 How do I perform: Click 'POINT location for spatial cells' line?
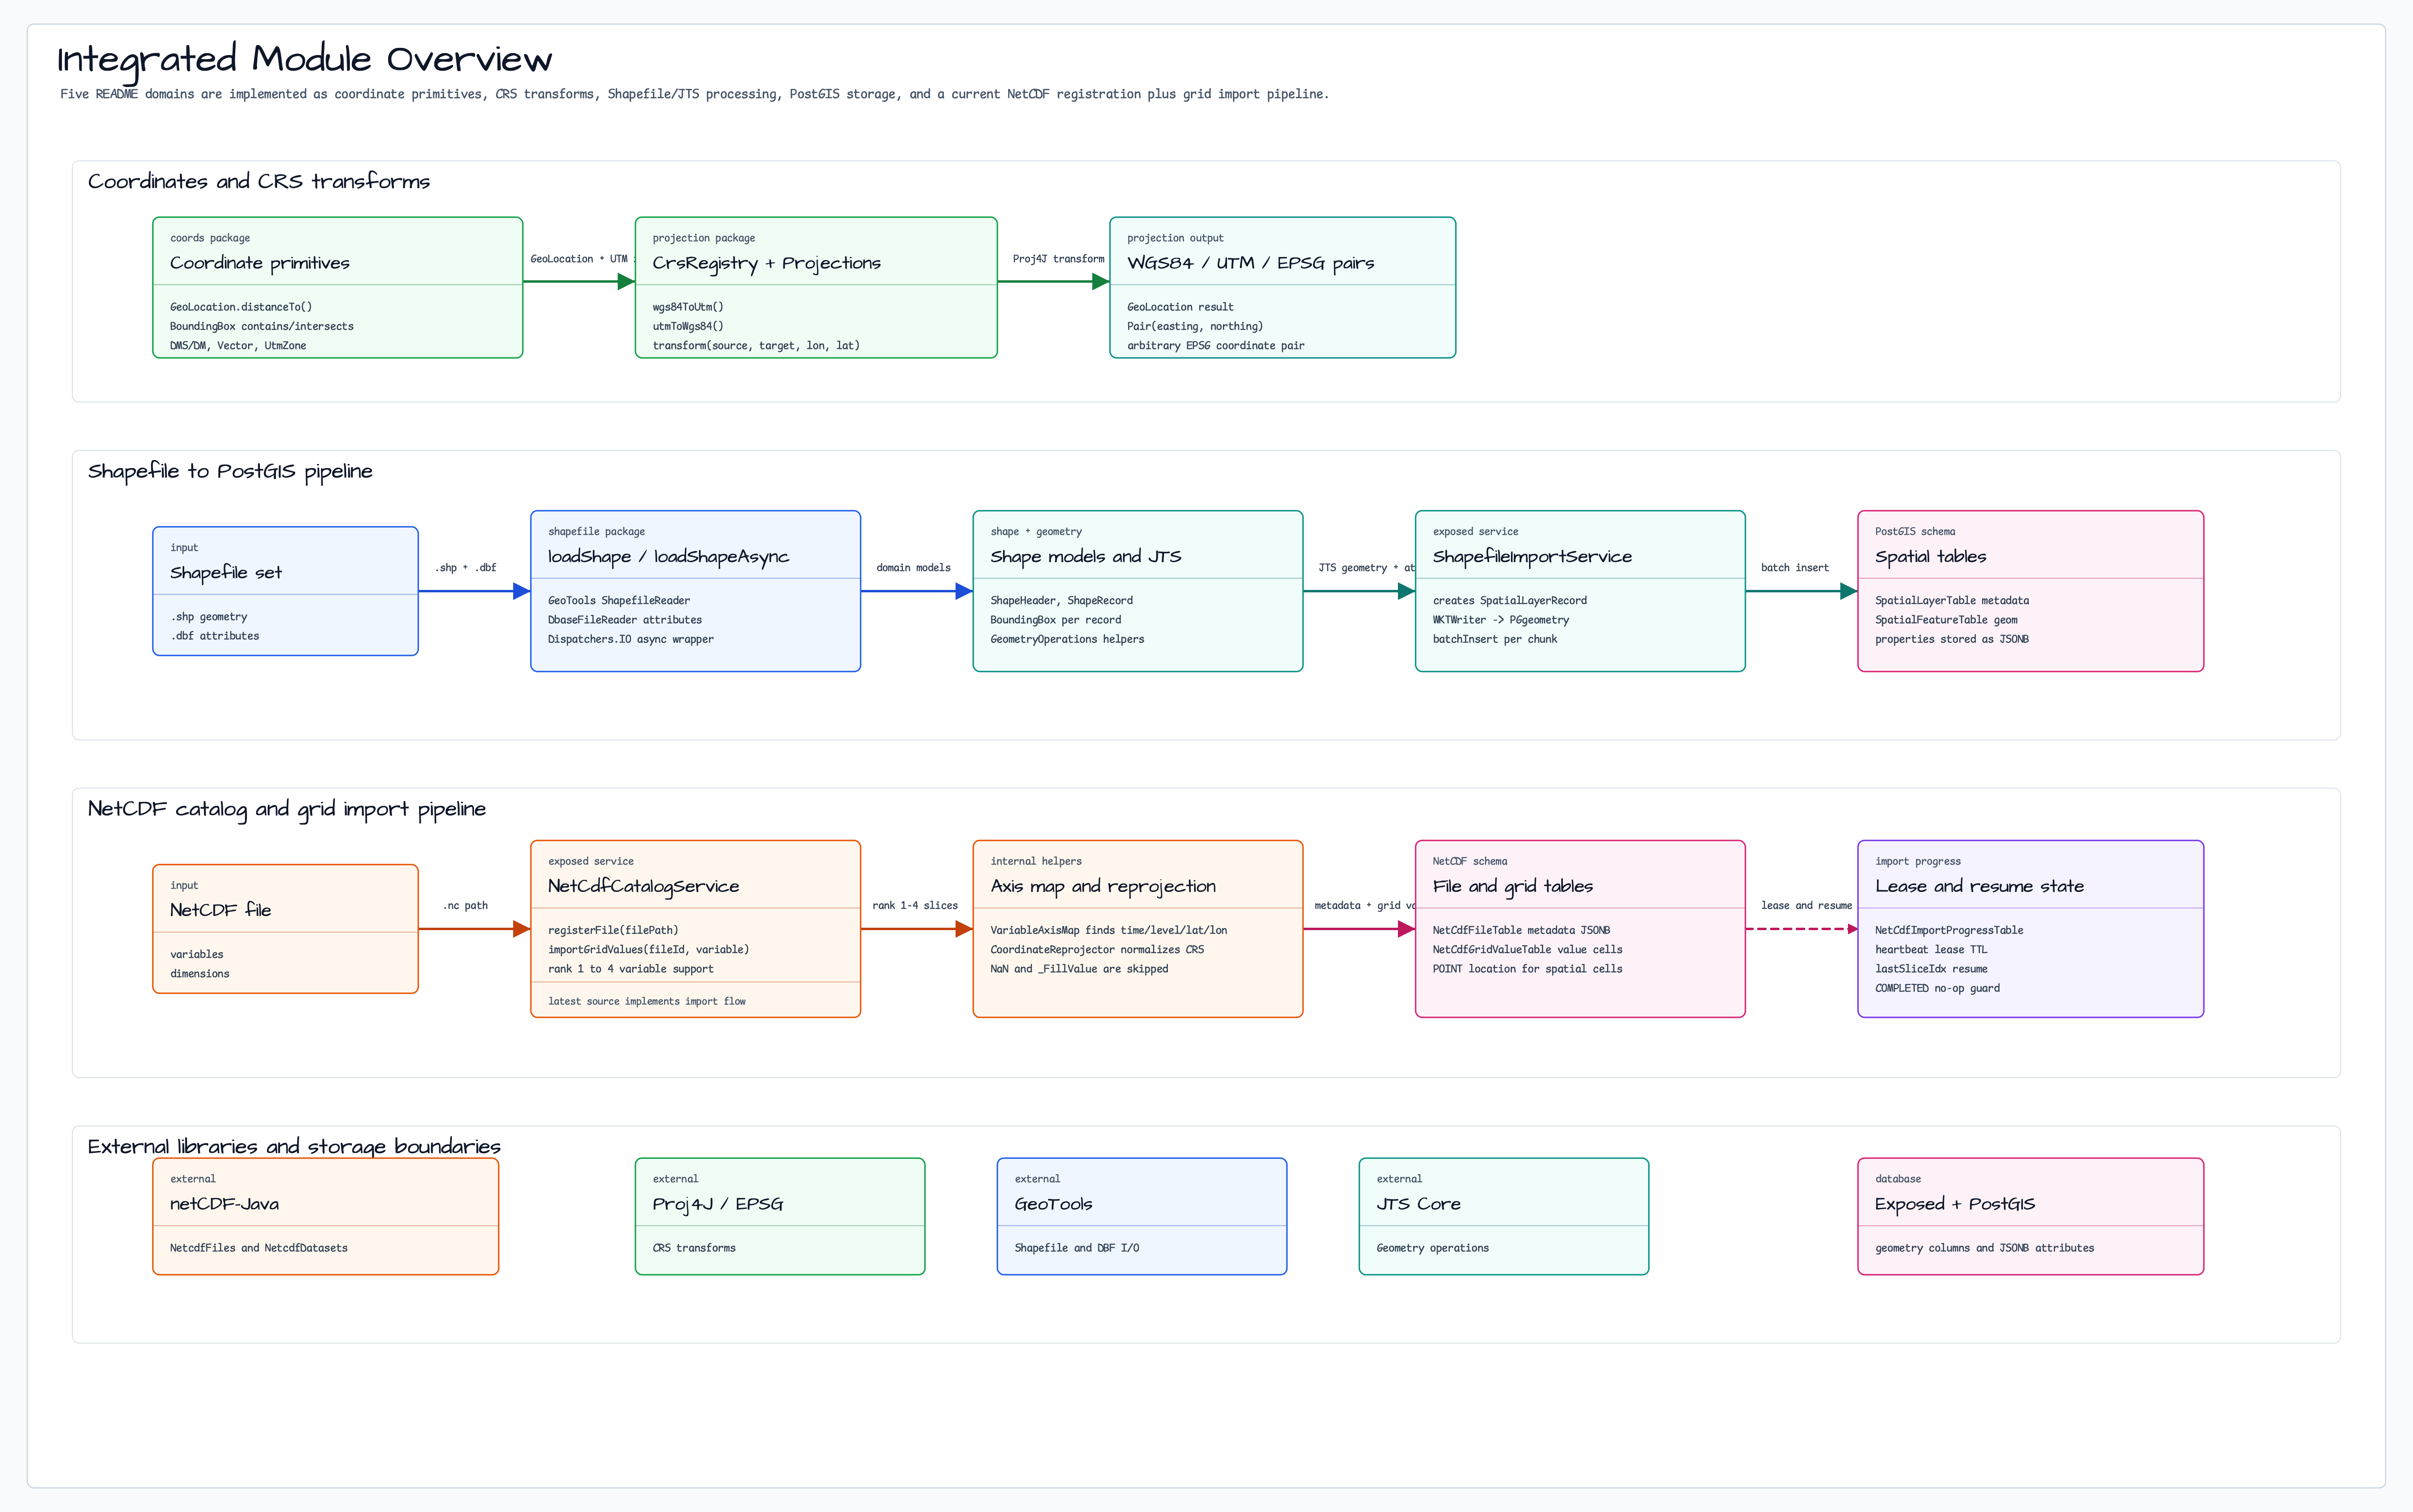tap(1527, 970)
